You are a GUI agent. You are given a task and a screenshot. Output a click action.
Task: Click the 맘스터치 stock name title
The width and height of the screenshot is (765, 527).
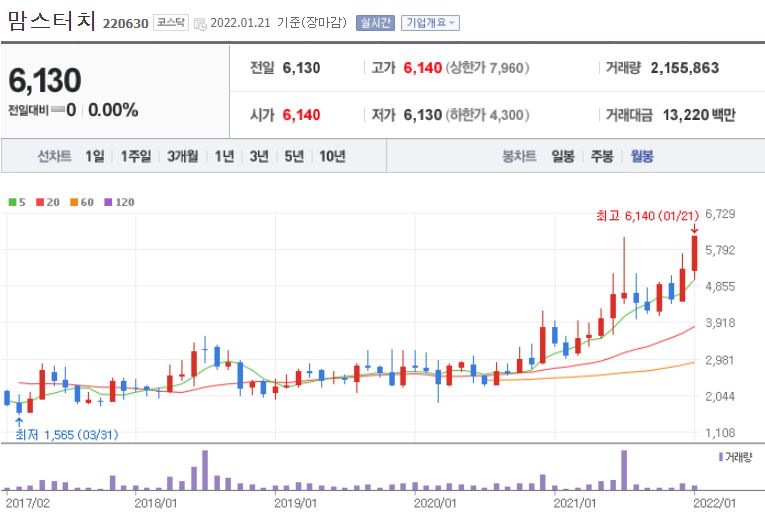coord(51,21)
